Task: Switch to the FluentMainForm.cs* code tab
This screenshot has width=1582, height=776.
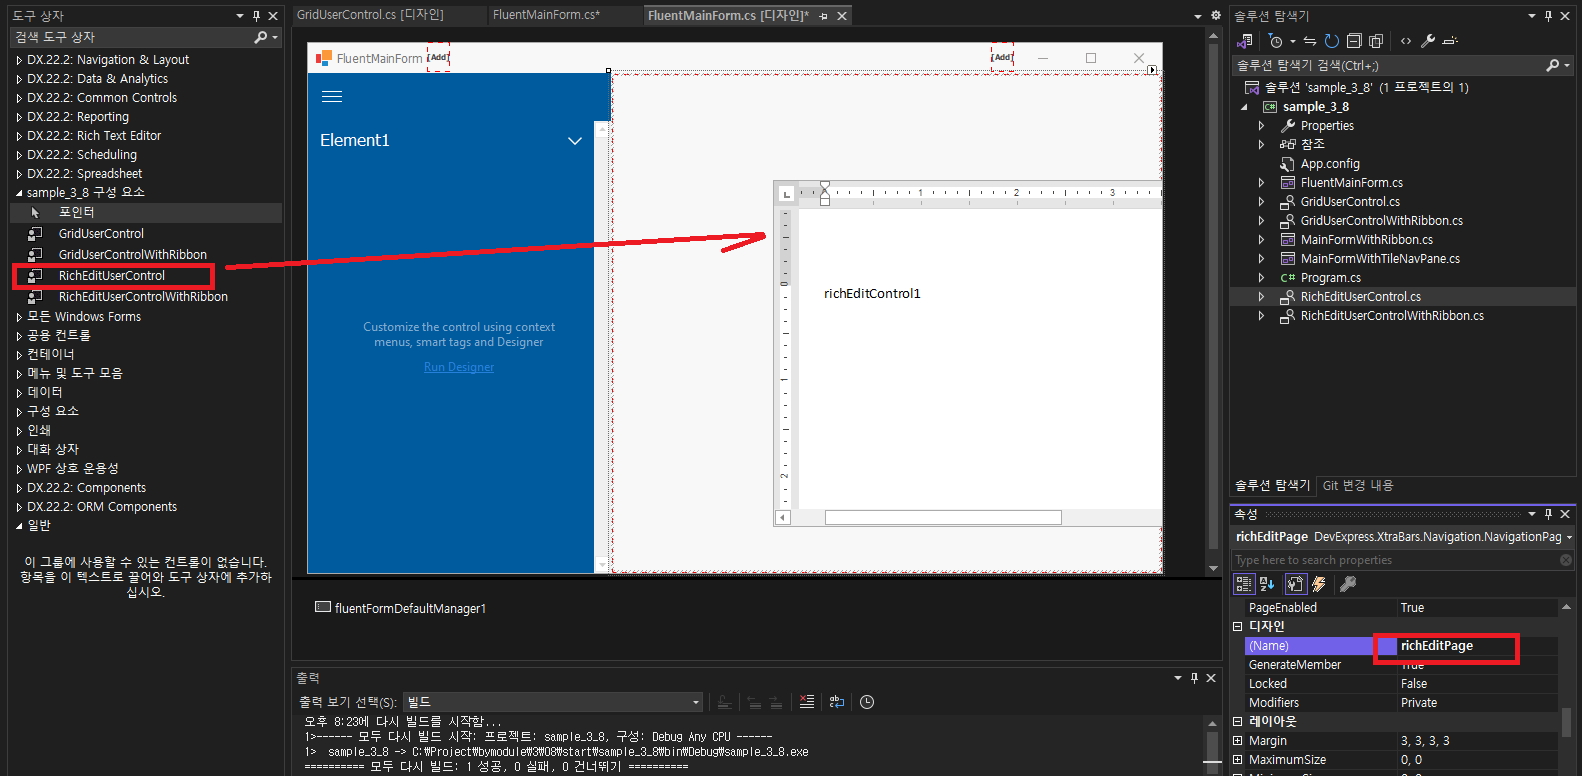Action: click(x=546, y=15)
